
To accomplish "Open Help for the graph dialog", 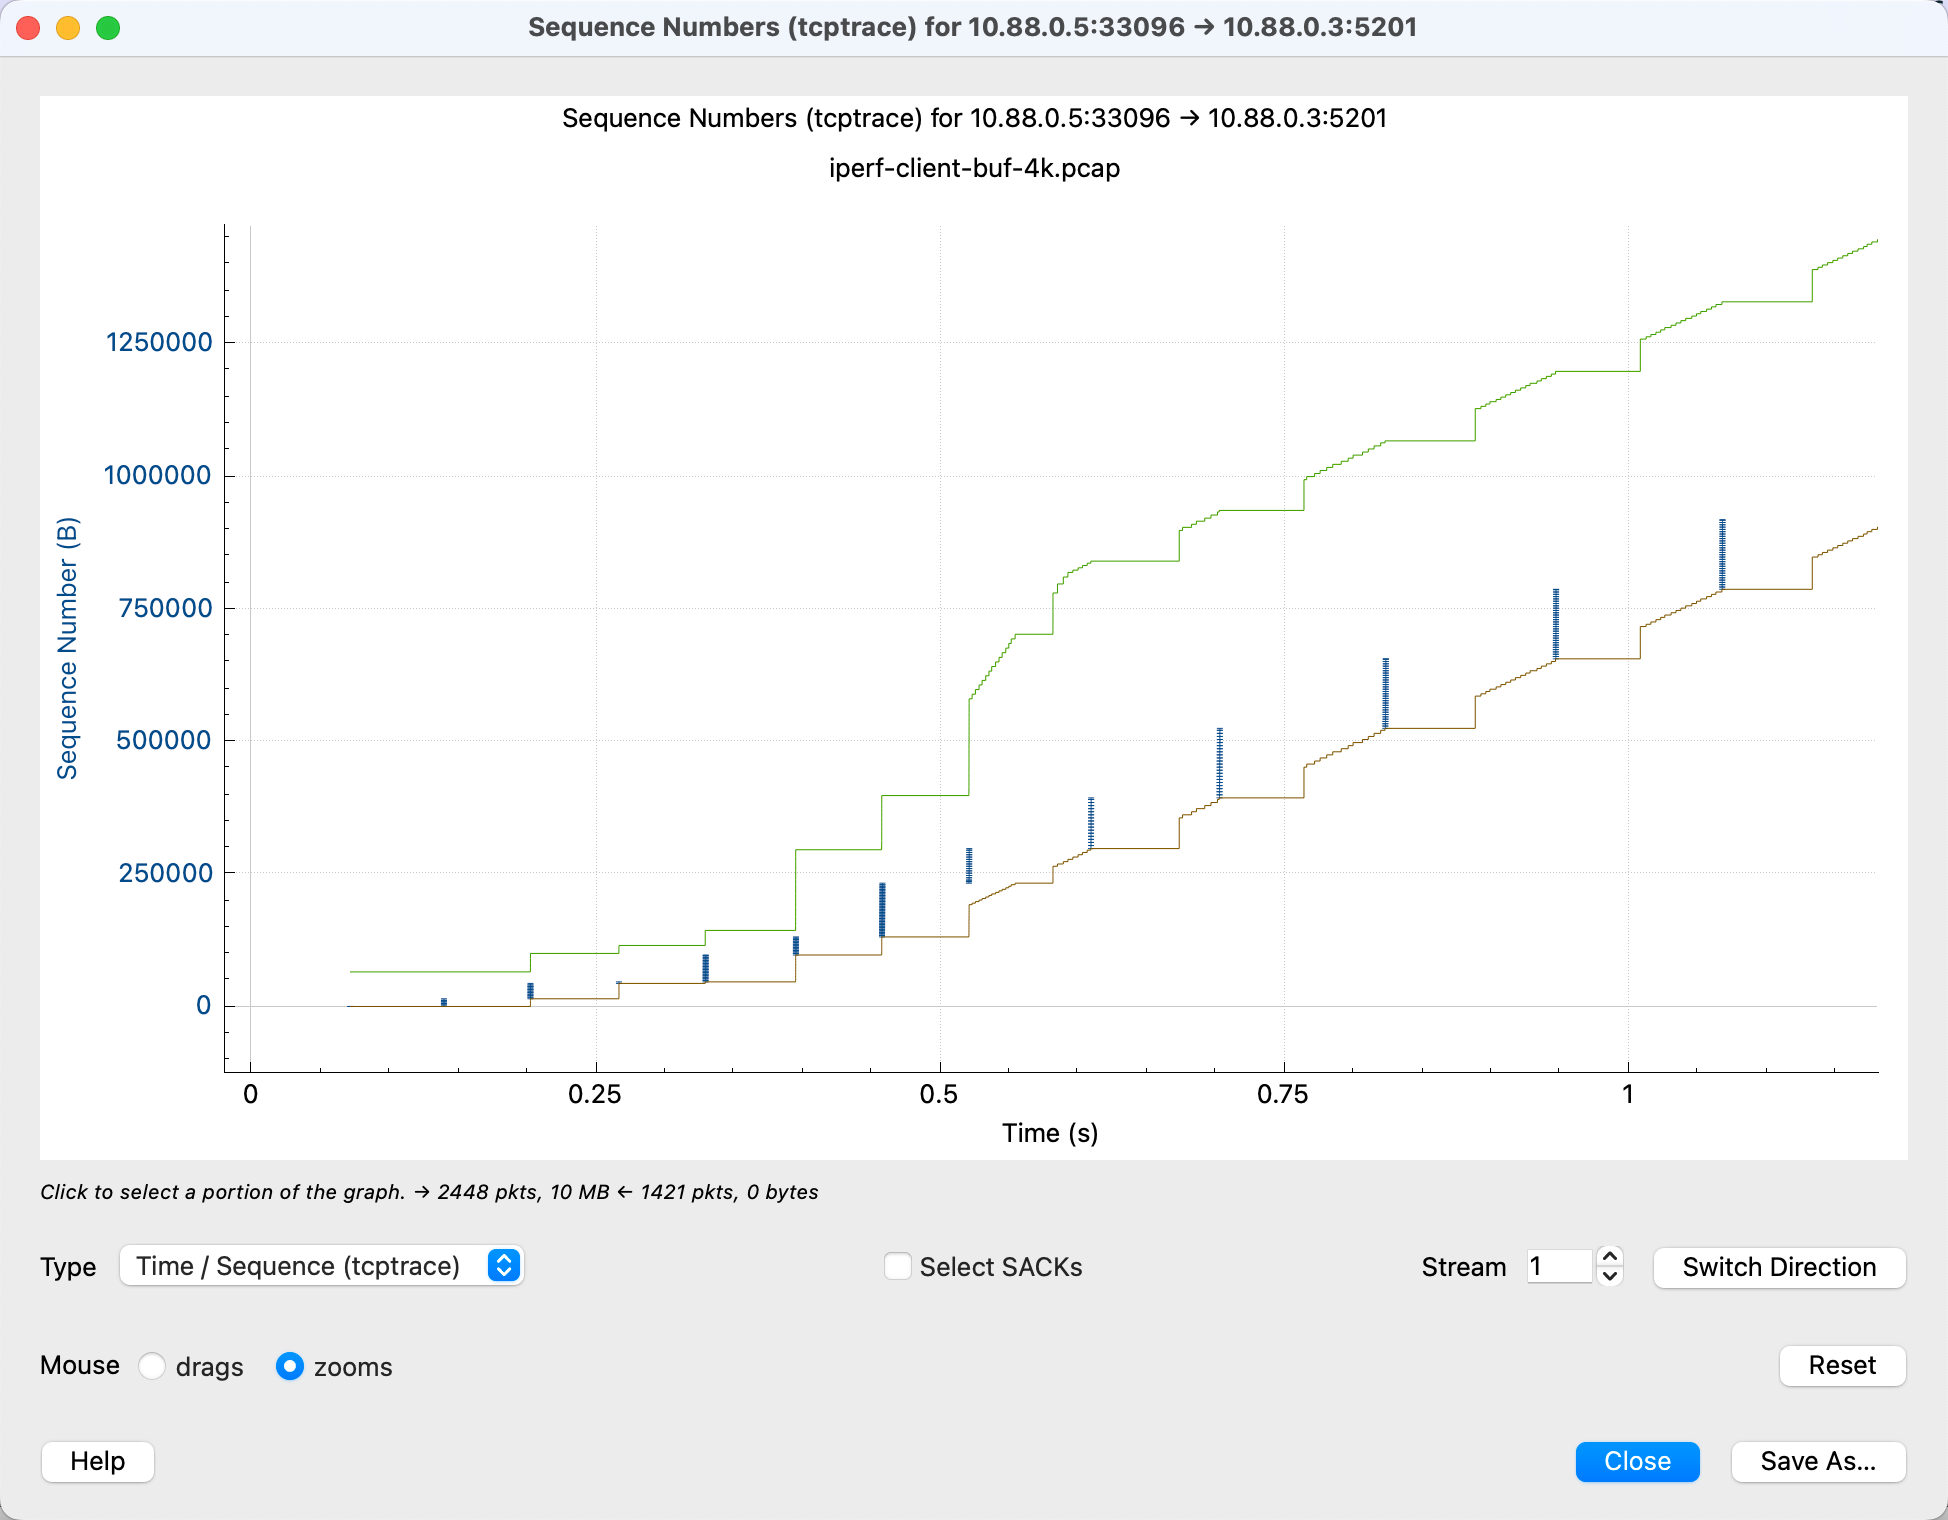I will (98, 1461).
